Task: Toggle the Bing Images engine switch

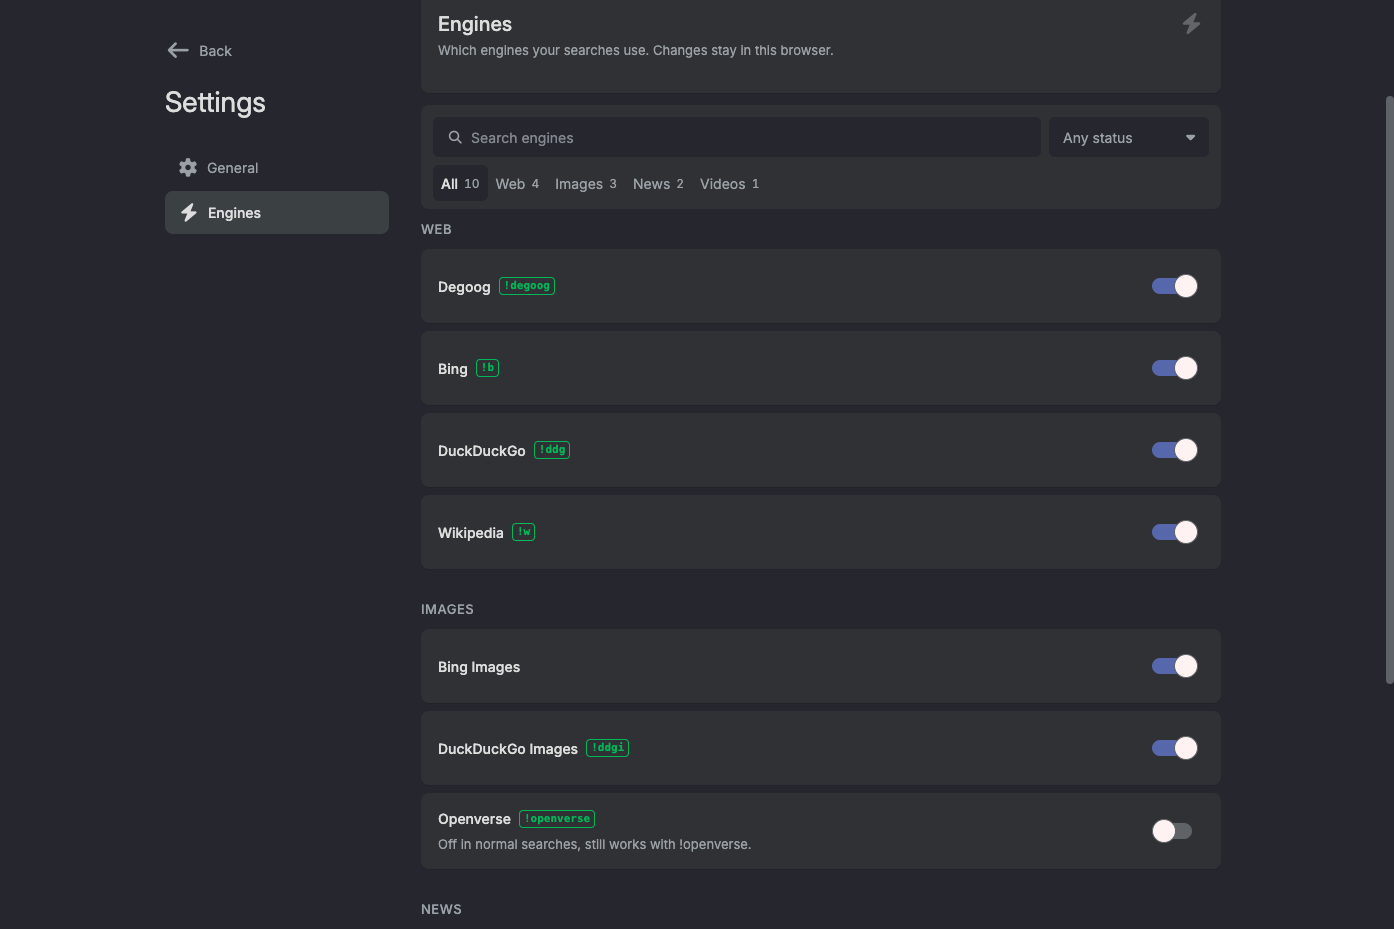Action: pyautogui.click(x=1174, y=666)
